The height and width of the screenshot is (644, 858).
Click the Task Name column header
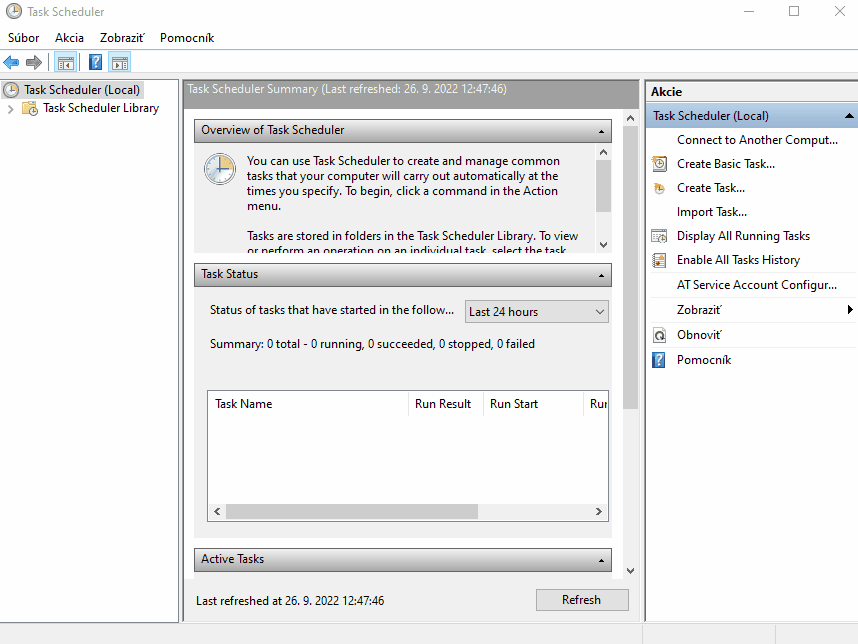pyautogui.click(x=309, y=404)
